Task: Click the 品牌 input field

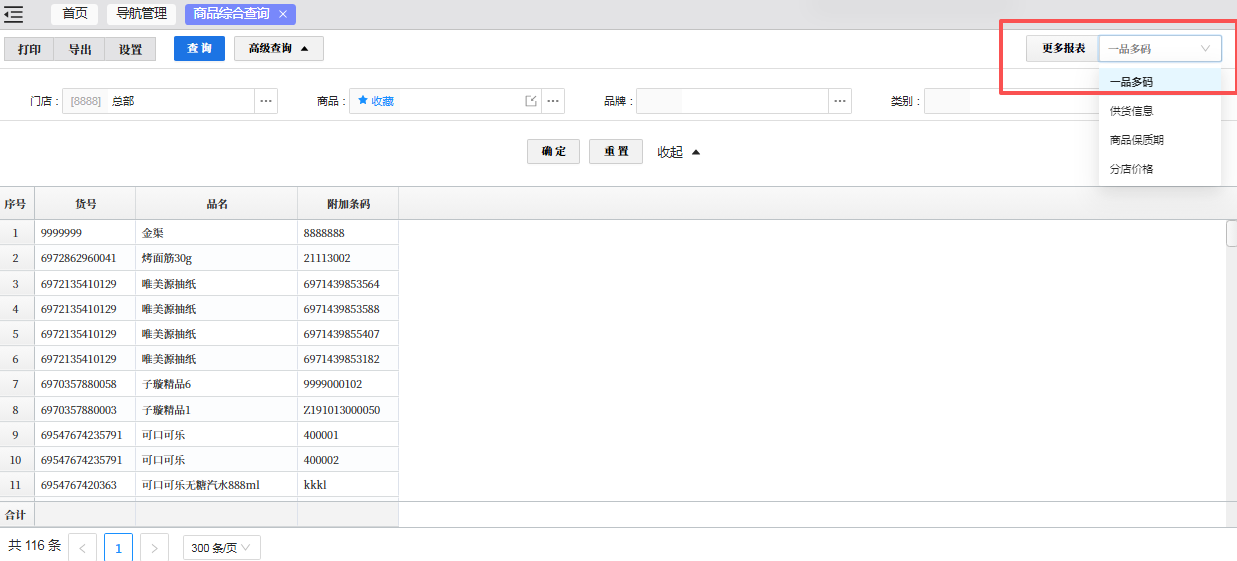Action: (732, 101)
